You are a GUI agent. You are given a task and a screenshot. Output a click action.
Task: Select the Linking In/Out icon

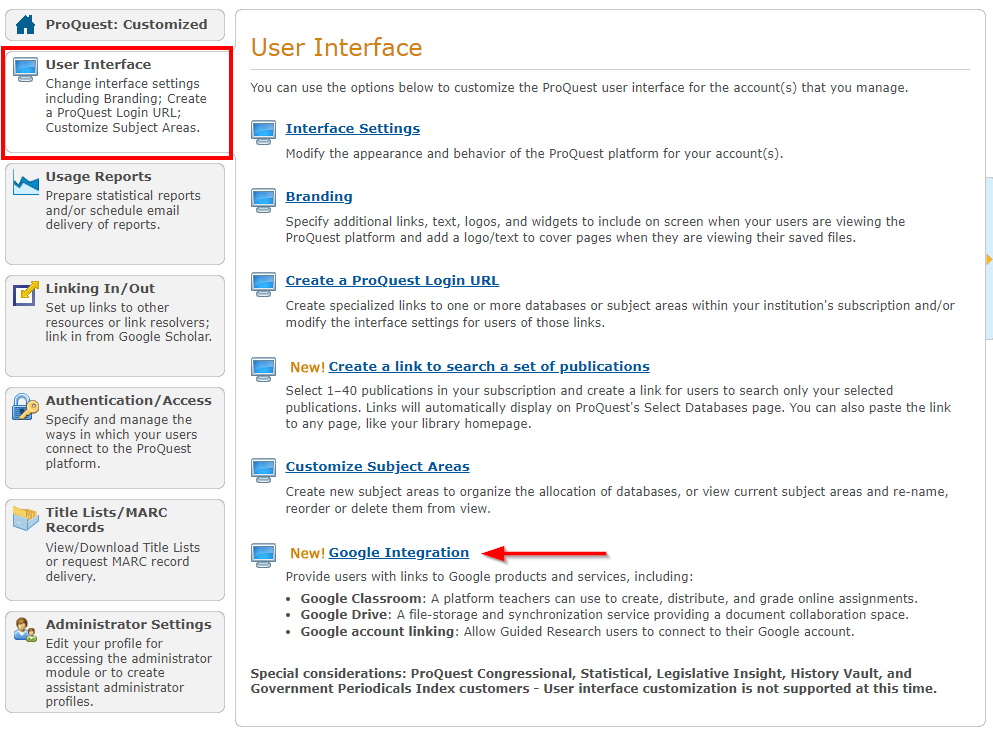coord(25,292)
